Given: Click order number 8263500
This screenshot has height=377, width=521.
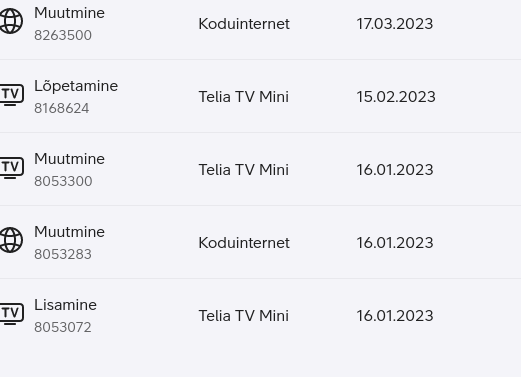Looking at the screenshot, I should 63,35.
